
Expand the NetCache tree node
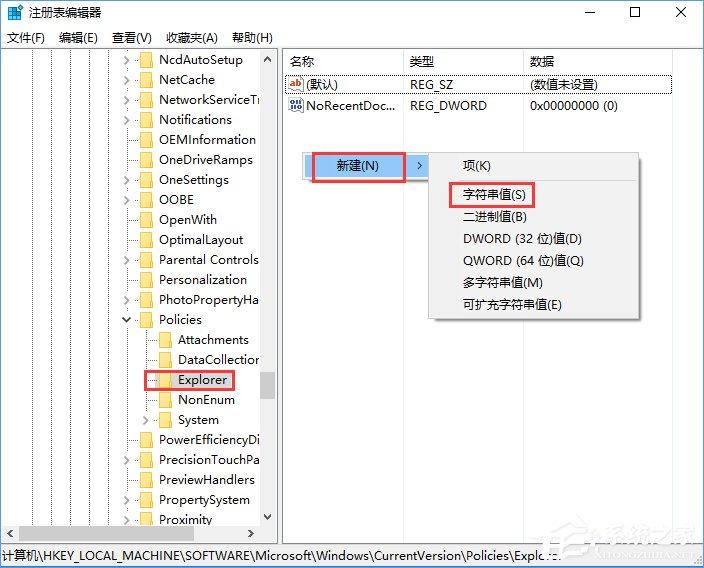[127, 80]
